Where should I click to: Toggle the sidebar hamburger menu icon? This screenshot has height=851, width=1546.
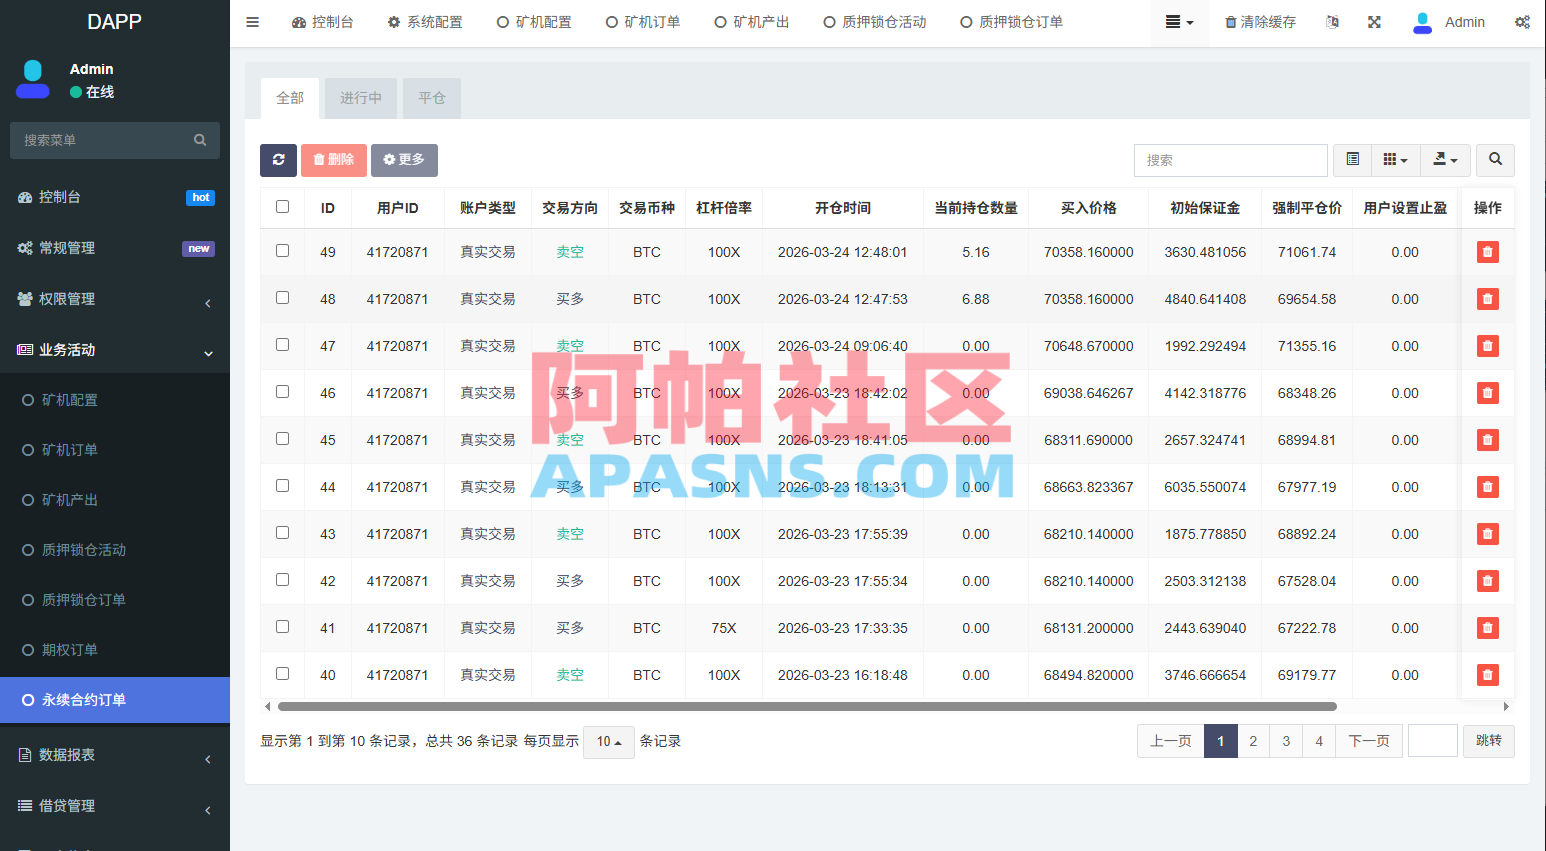(252, 22)
